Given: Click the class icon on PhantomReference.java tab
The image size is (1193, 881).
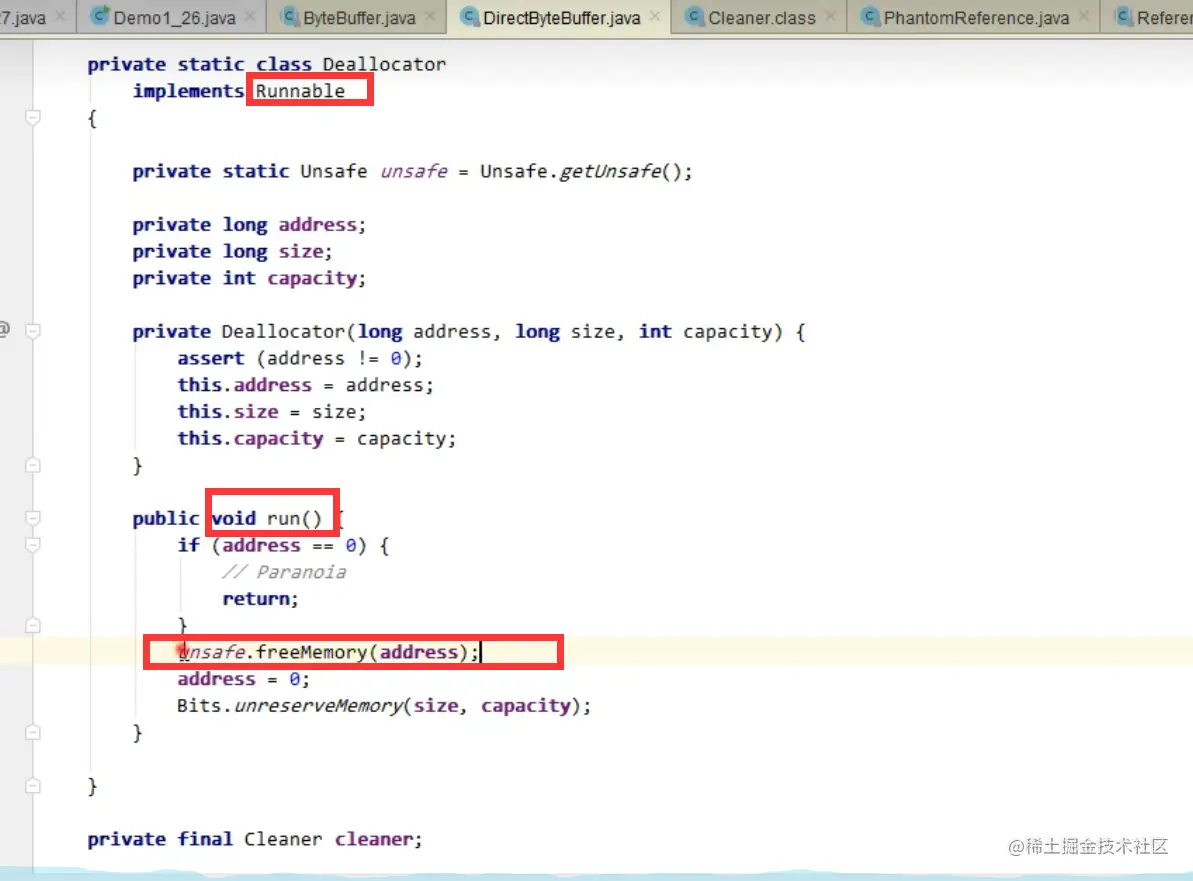Looking at the screenshot, I should pyautogui.click(x=870, y=16).
